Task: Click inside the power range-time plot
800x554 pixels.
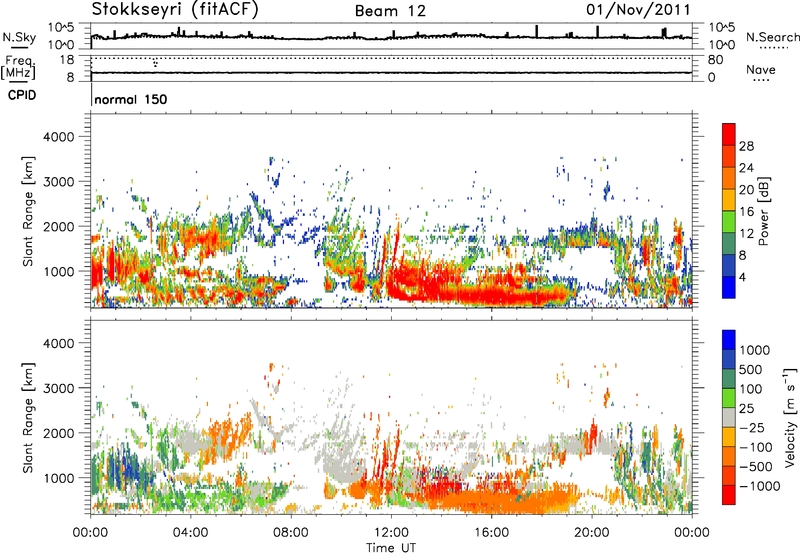Action: tap(391, 211)
